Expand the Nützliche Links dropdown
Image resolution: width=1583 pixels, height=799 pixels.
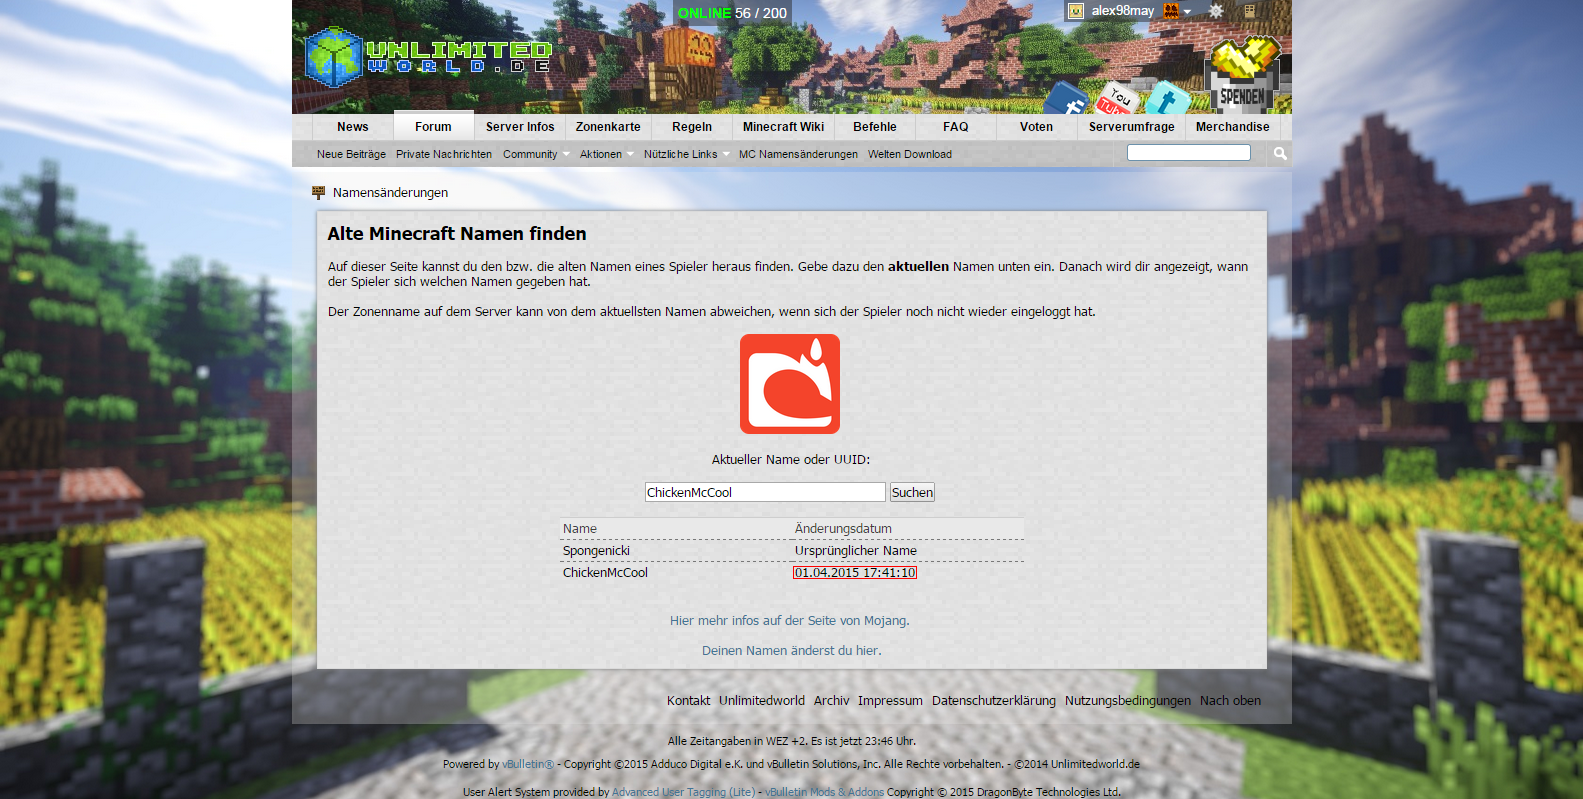tap(686, 154)
